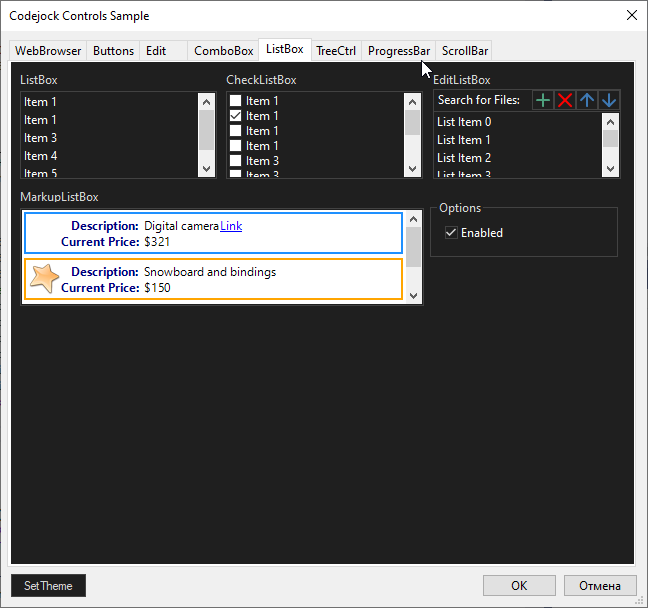Click the OK button
Screen dimensions: 648x608
coord(519,586)
